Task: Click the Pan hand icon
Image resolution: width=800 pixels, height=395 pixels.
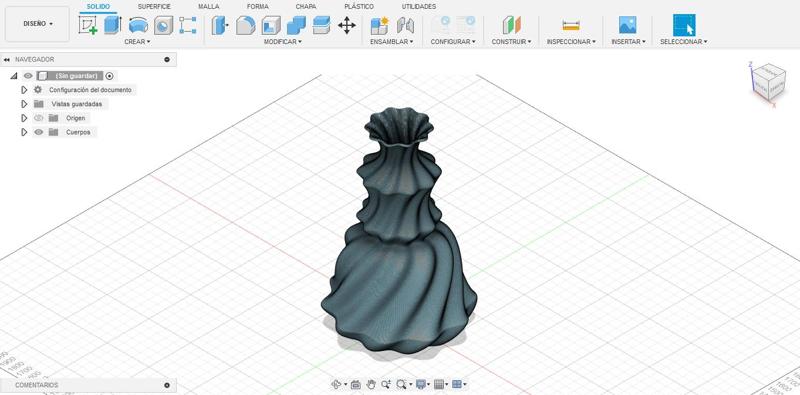Action: [371, 384]
